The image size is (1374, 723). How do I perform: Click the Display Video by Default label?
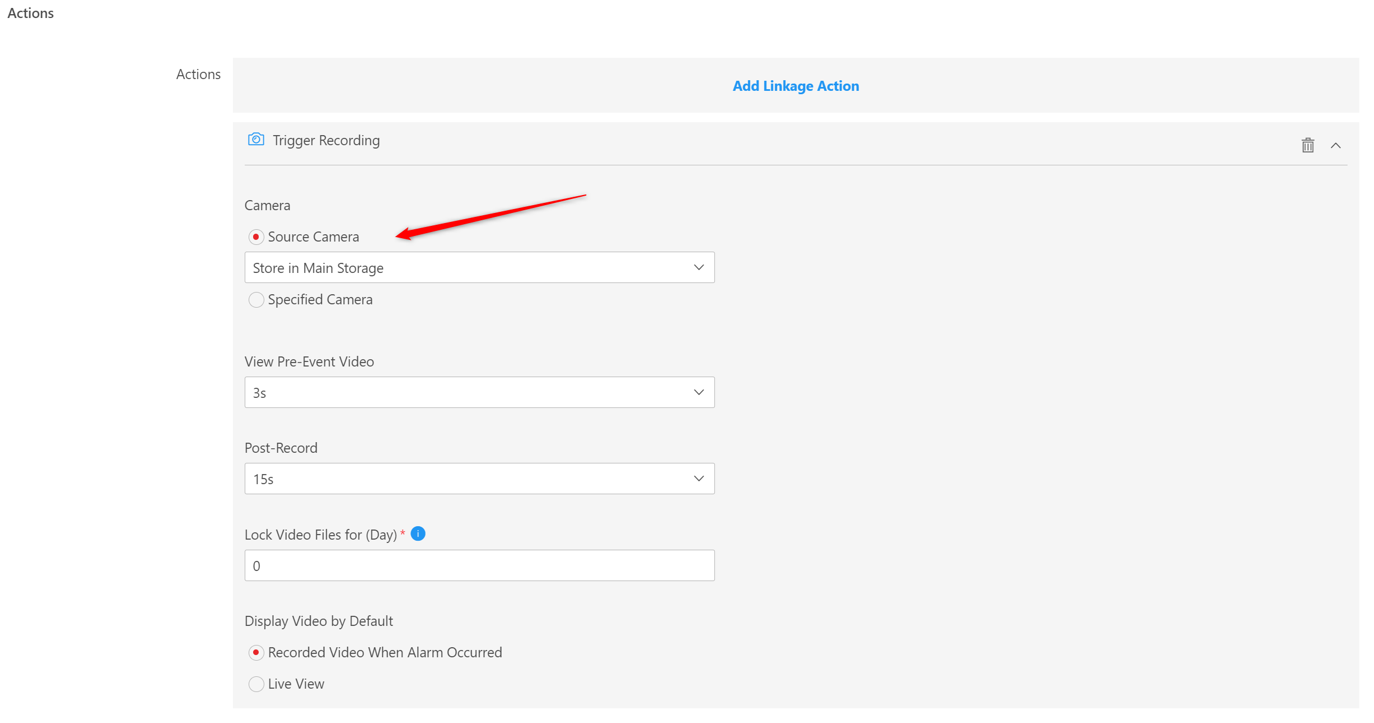[x=318, y=621]
